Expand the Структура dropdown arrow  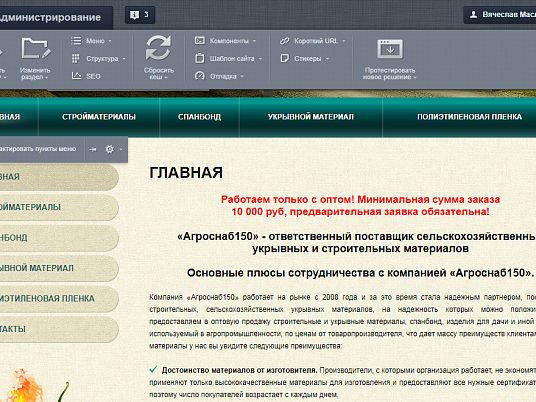click(124, 59)
